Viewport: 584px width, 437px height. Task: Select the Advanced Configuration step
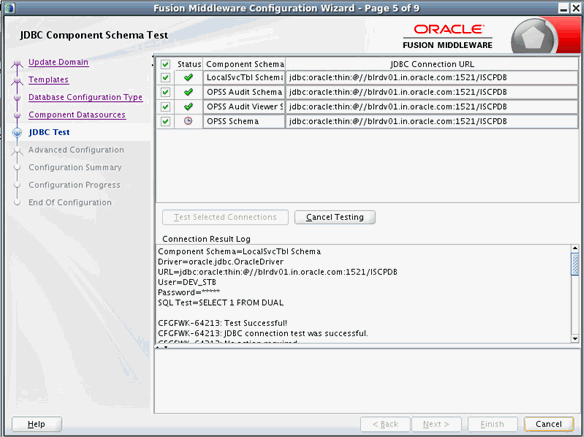76,150
